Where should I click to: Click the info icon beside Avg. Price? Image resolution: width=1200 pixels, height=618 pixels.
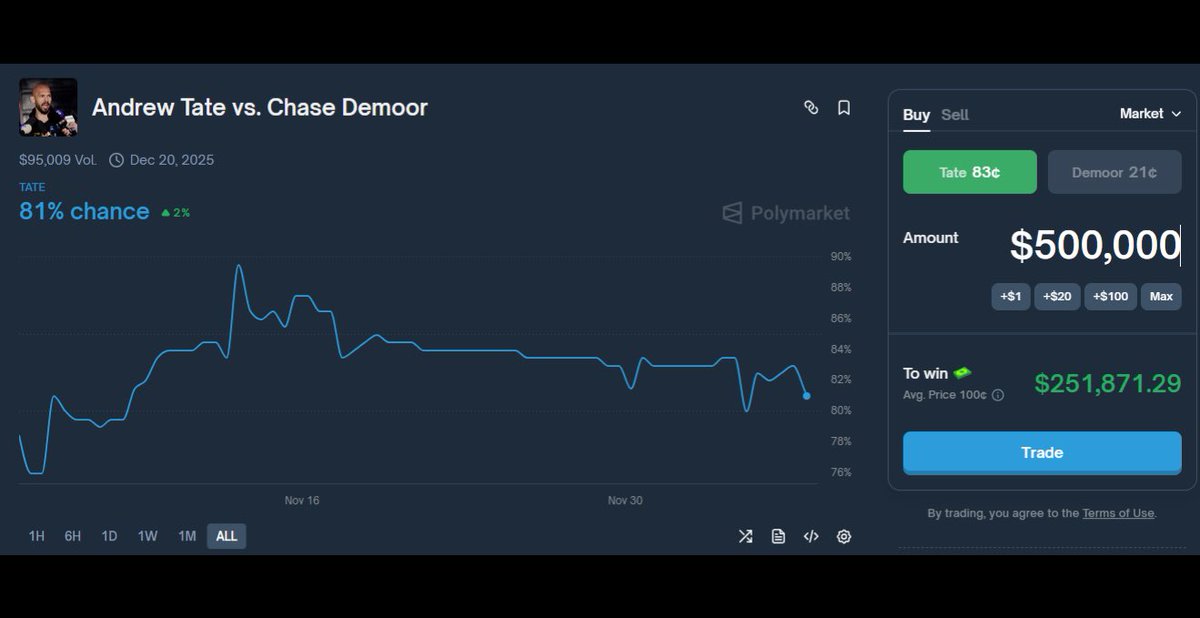pyautogui.click(x=997, y=395)
